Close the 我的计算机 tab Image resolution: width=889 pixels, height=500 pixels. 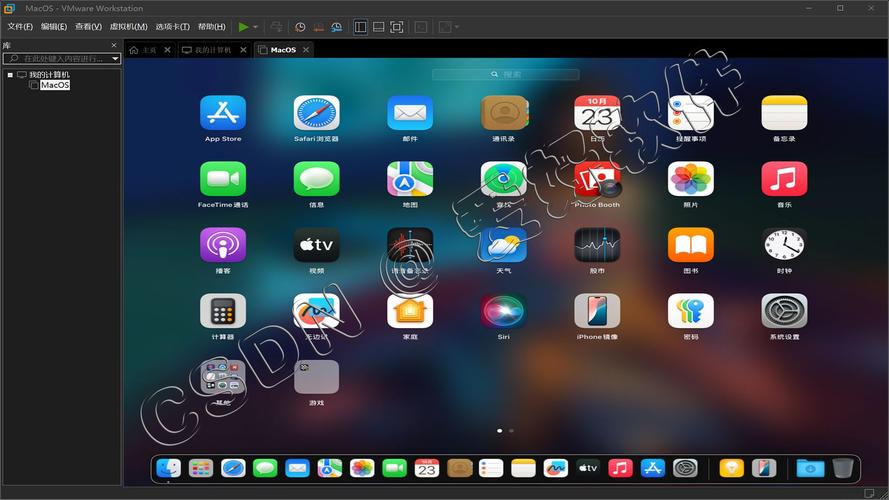coord(243,49)
